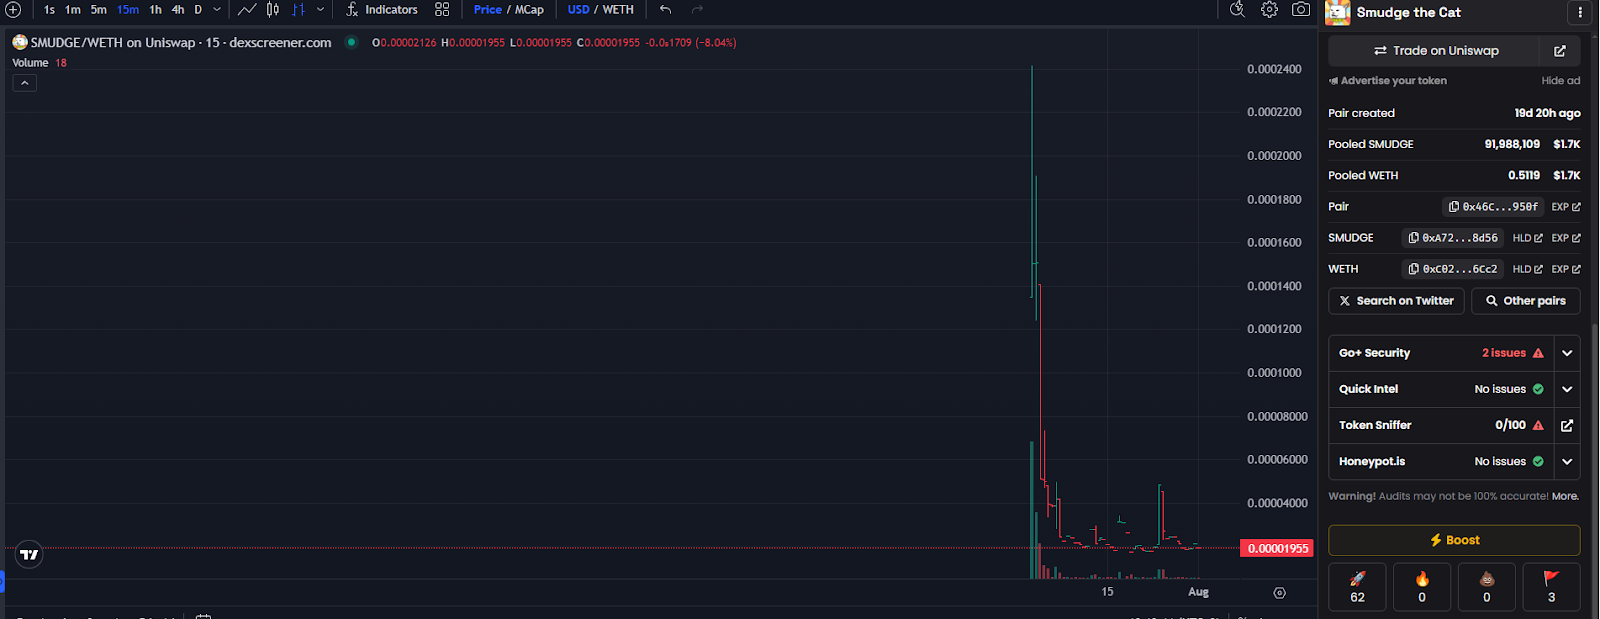Click the Smudge the Cat token avatar
The image size is (1600, 619).
[1338, 13]
